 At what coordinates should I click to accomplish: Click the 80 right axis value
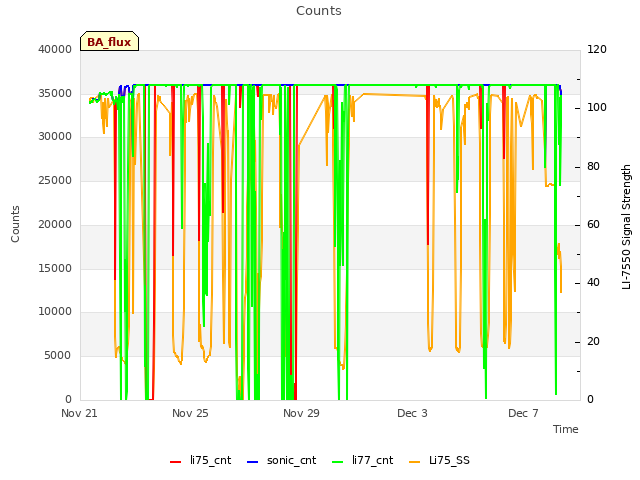pyautogui.click(x=593, y=167)
